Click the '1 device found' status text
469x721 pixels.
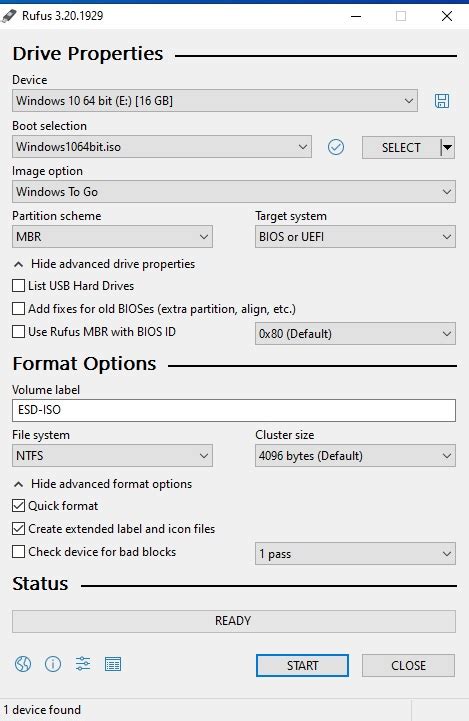point(42,710)
